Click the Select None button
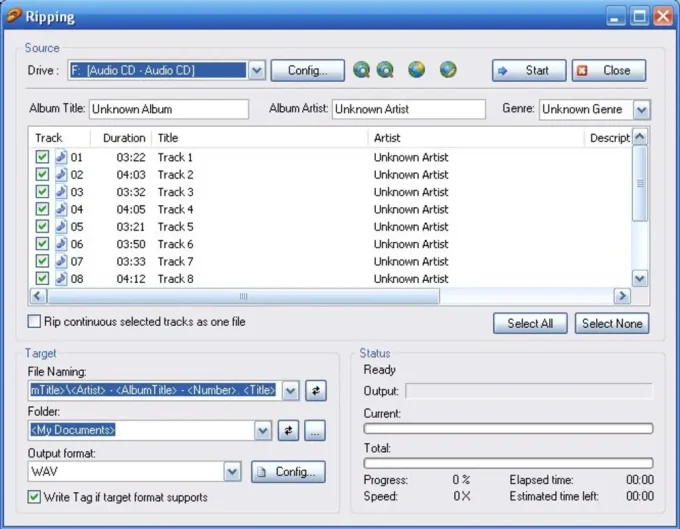This screenshot has height=529, width=680. coord(612,323)
